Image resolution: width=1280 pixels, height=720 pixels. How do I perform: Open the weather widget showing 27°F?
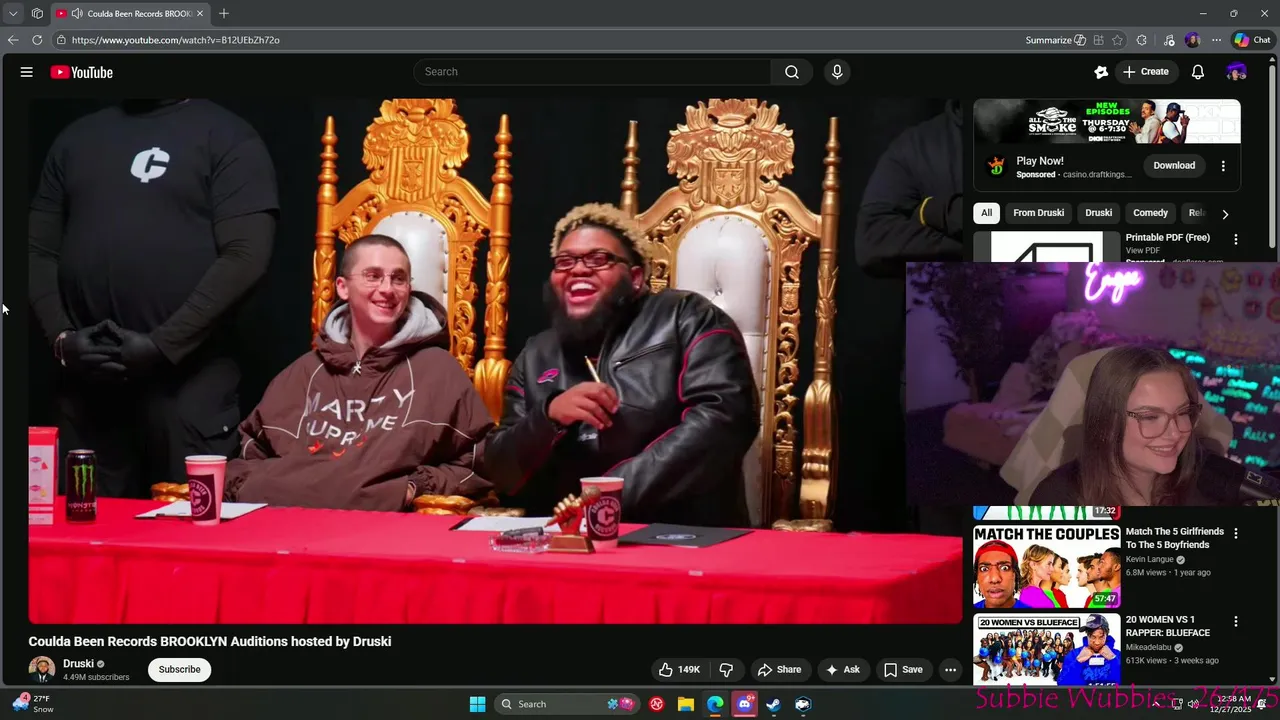coord(32,704)
